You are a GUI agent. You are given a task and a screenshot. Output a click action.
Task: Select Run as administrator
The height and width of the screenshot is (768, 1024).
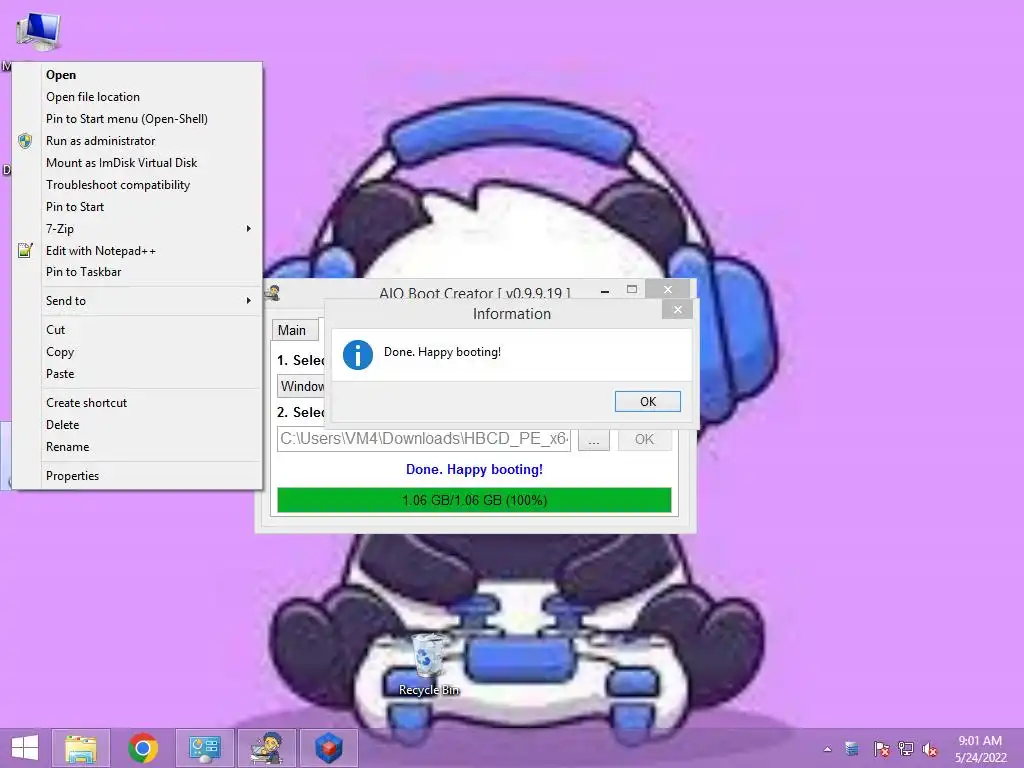138,140
